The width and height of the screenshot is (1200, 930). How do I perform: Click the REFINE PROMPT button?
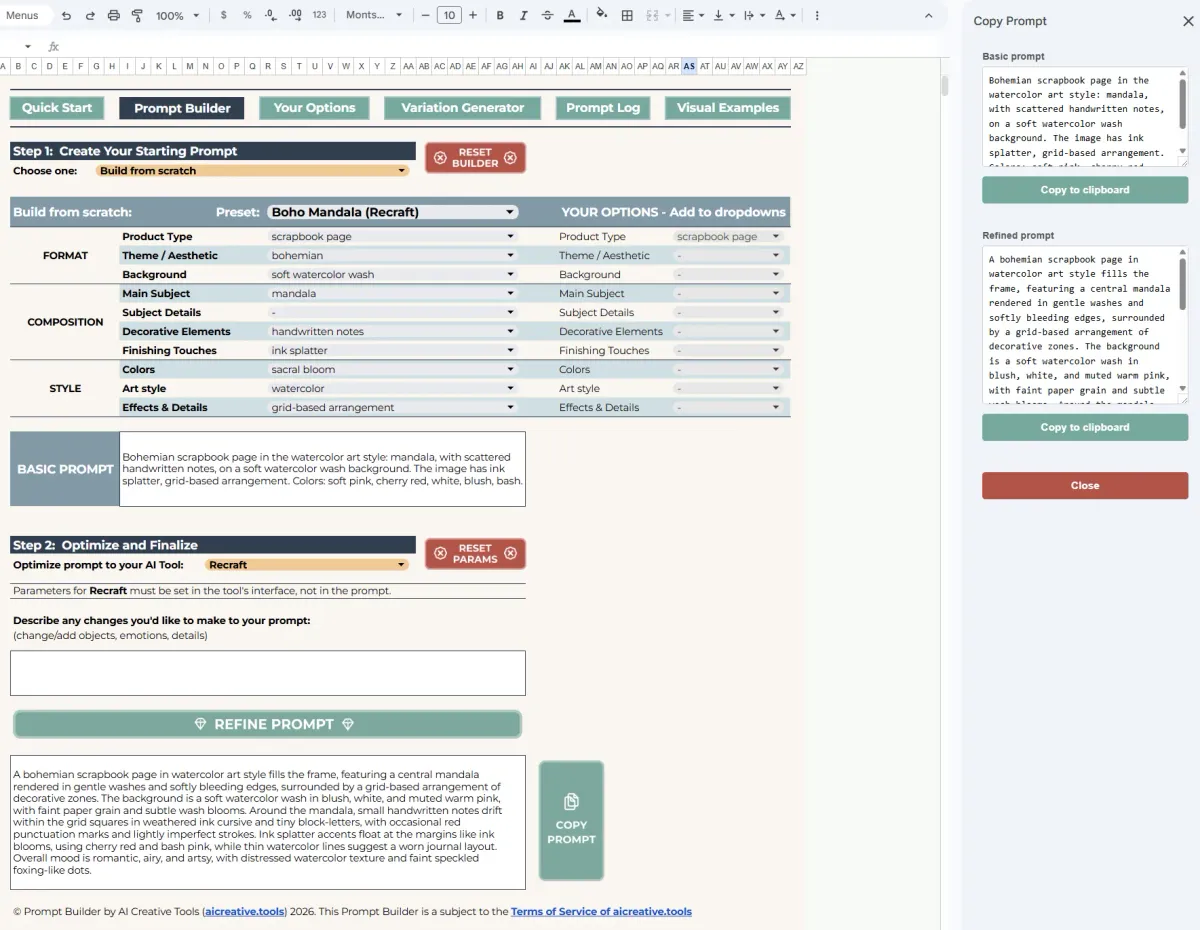point(267,724)
